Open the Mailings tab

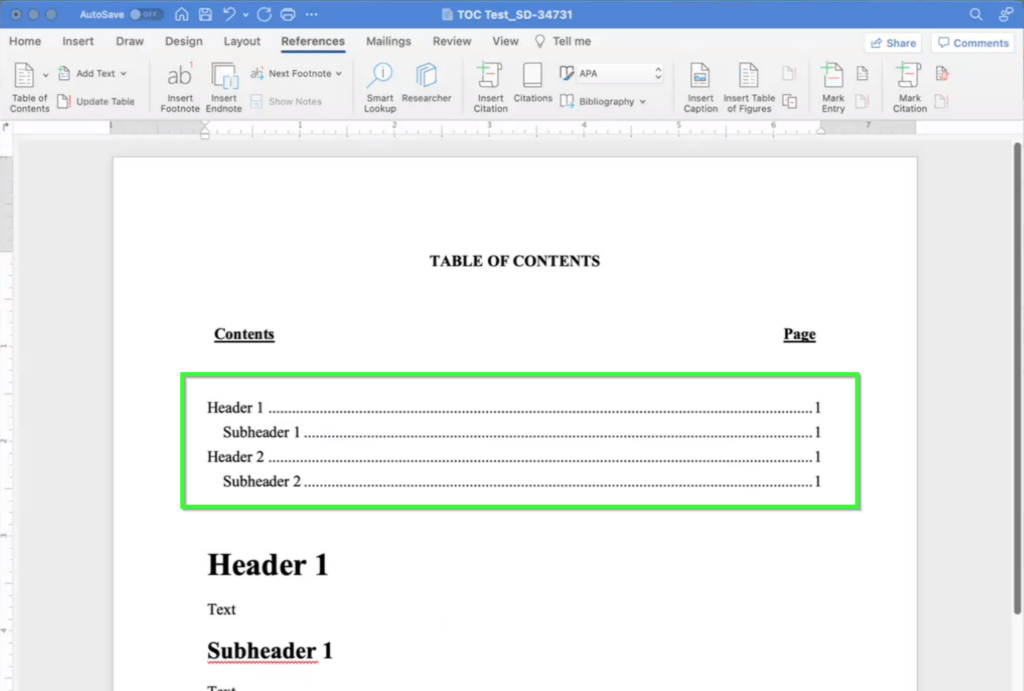pos(388,41)
